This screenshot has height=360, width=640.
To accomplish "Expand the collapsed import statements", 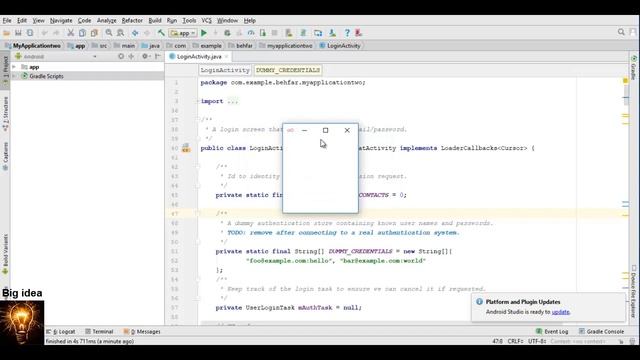I will coord(198,101).
